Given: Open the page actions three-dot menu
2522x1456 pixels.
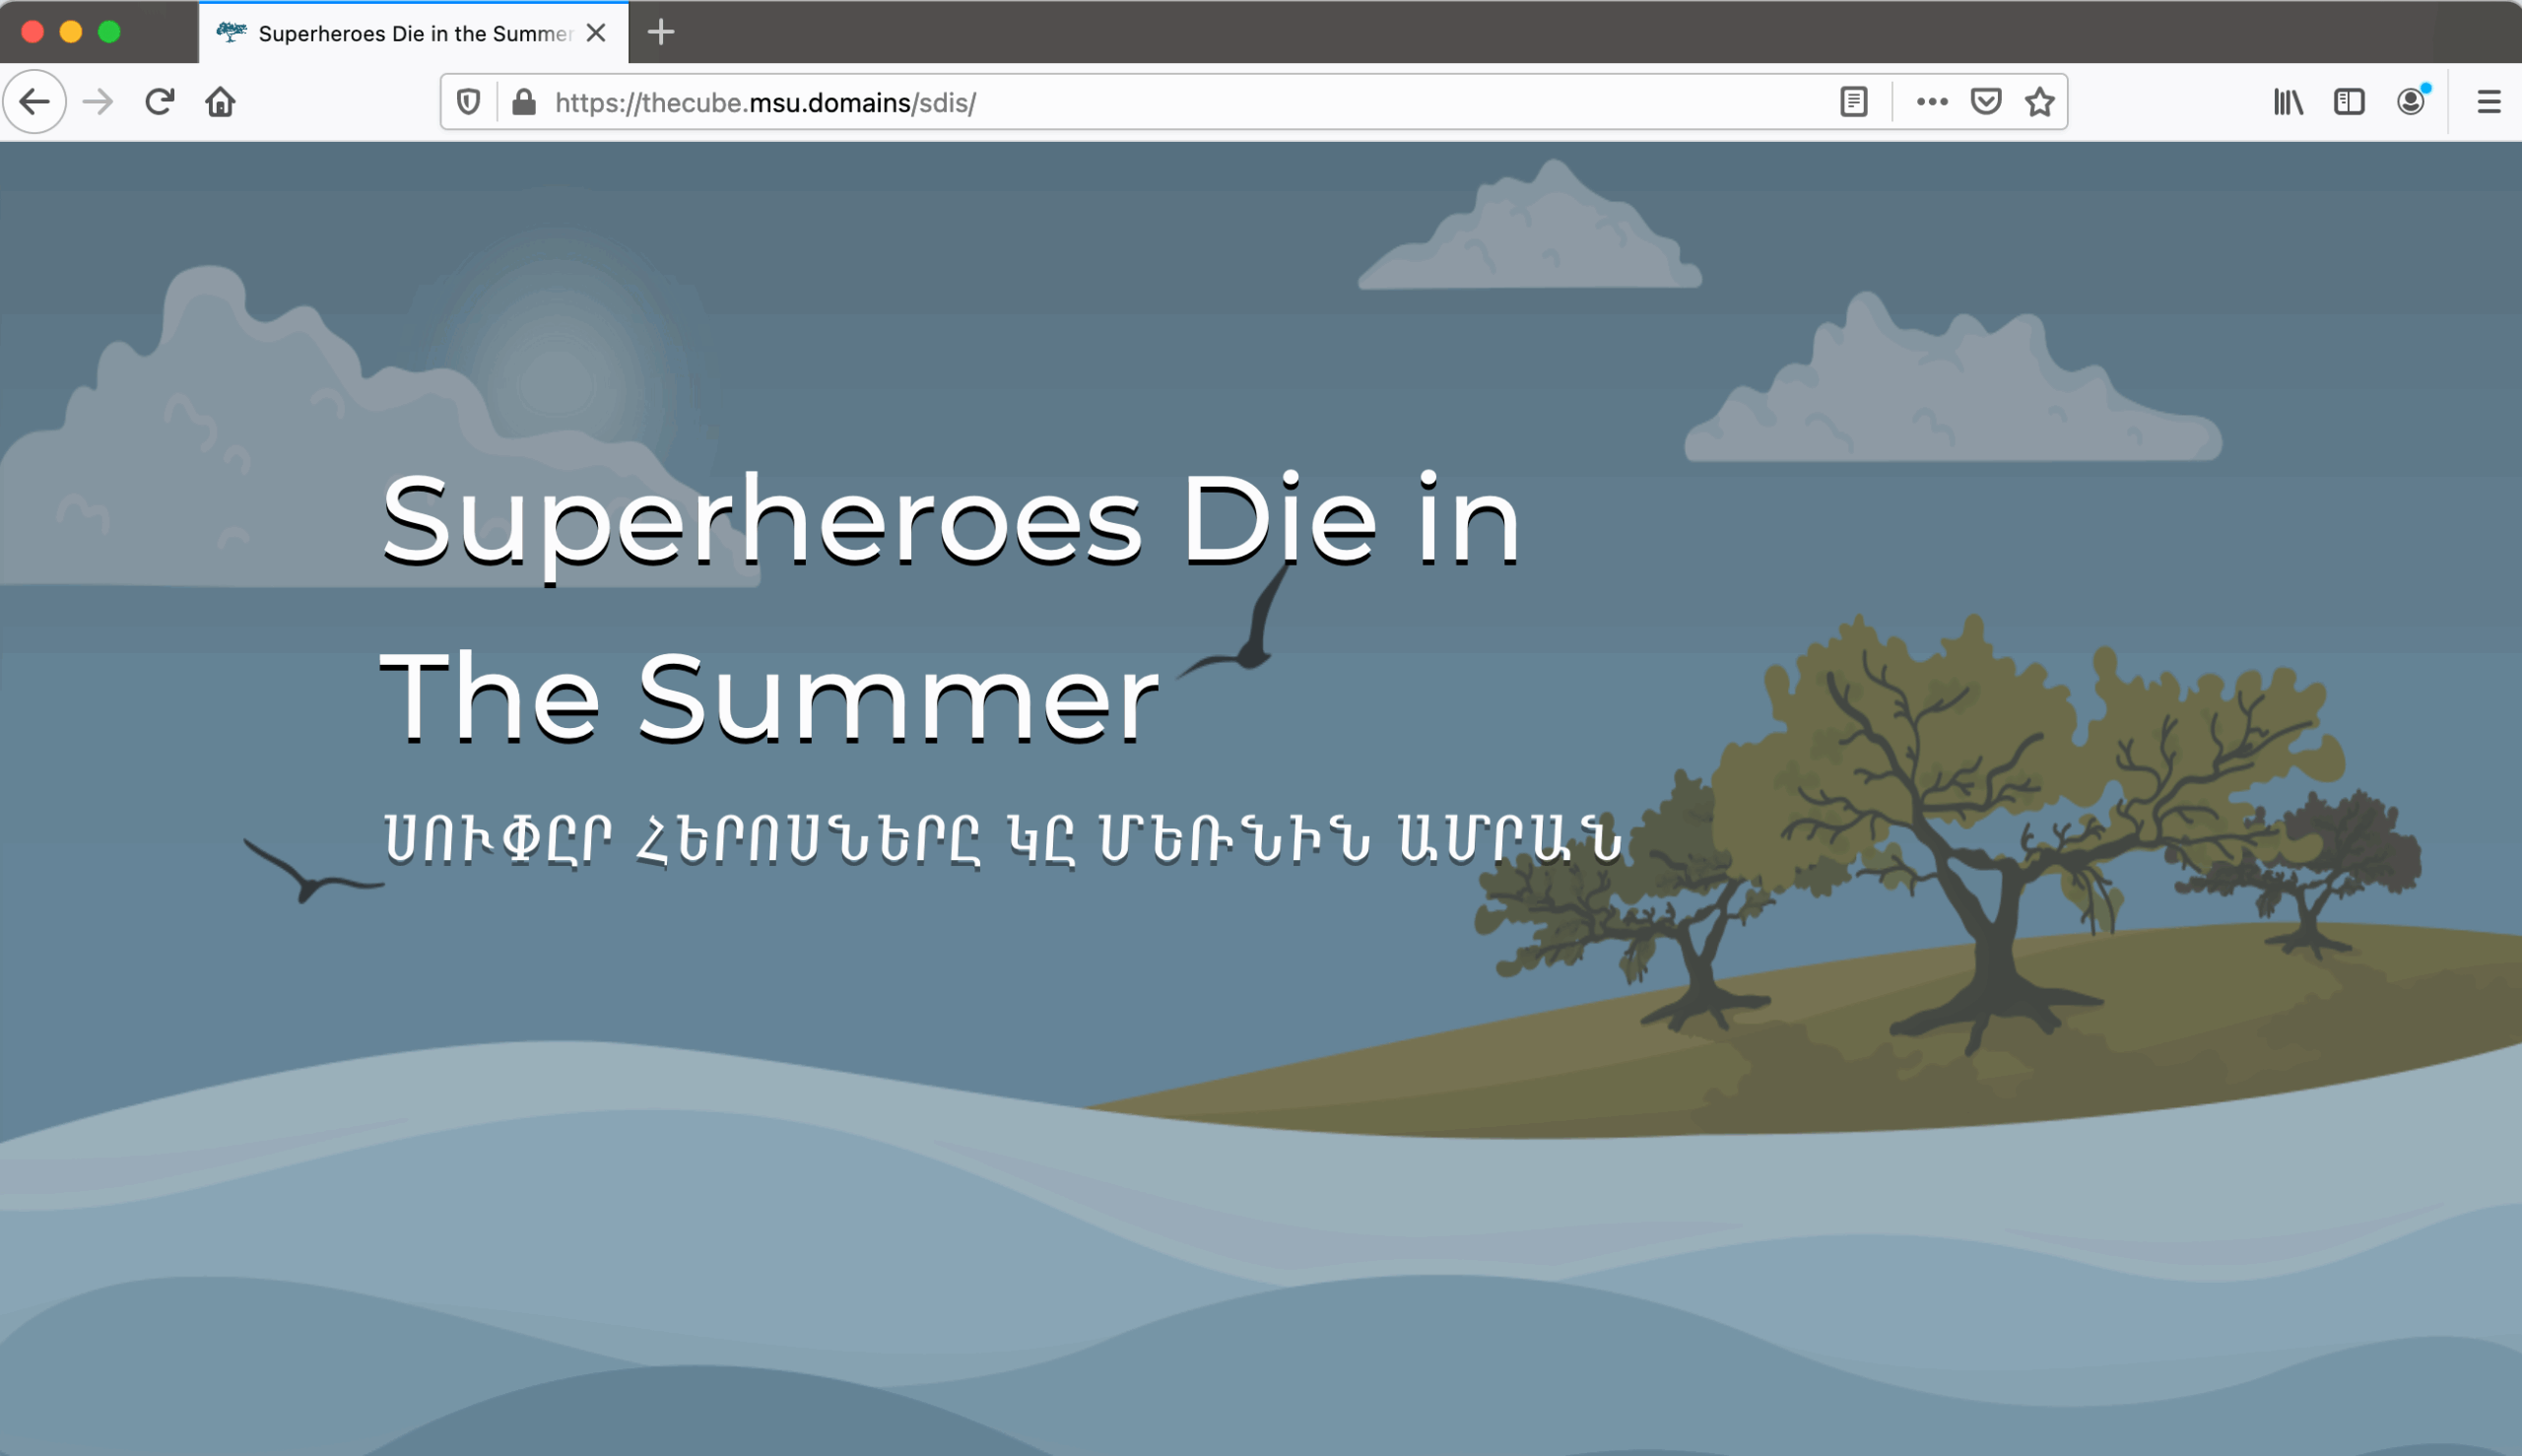Looking at the screenshot, I should 1931,102.
